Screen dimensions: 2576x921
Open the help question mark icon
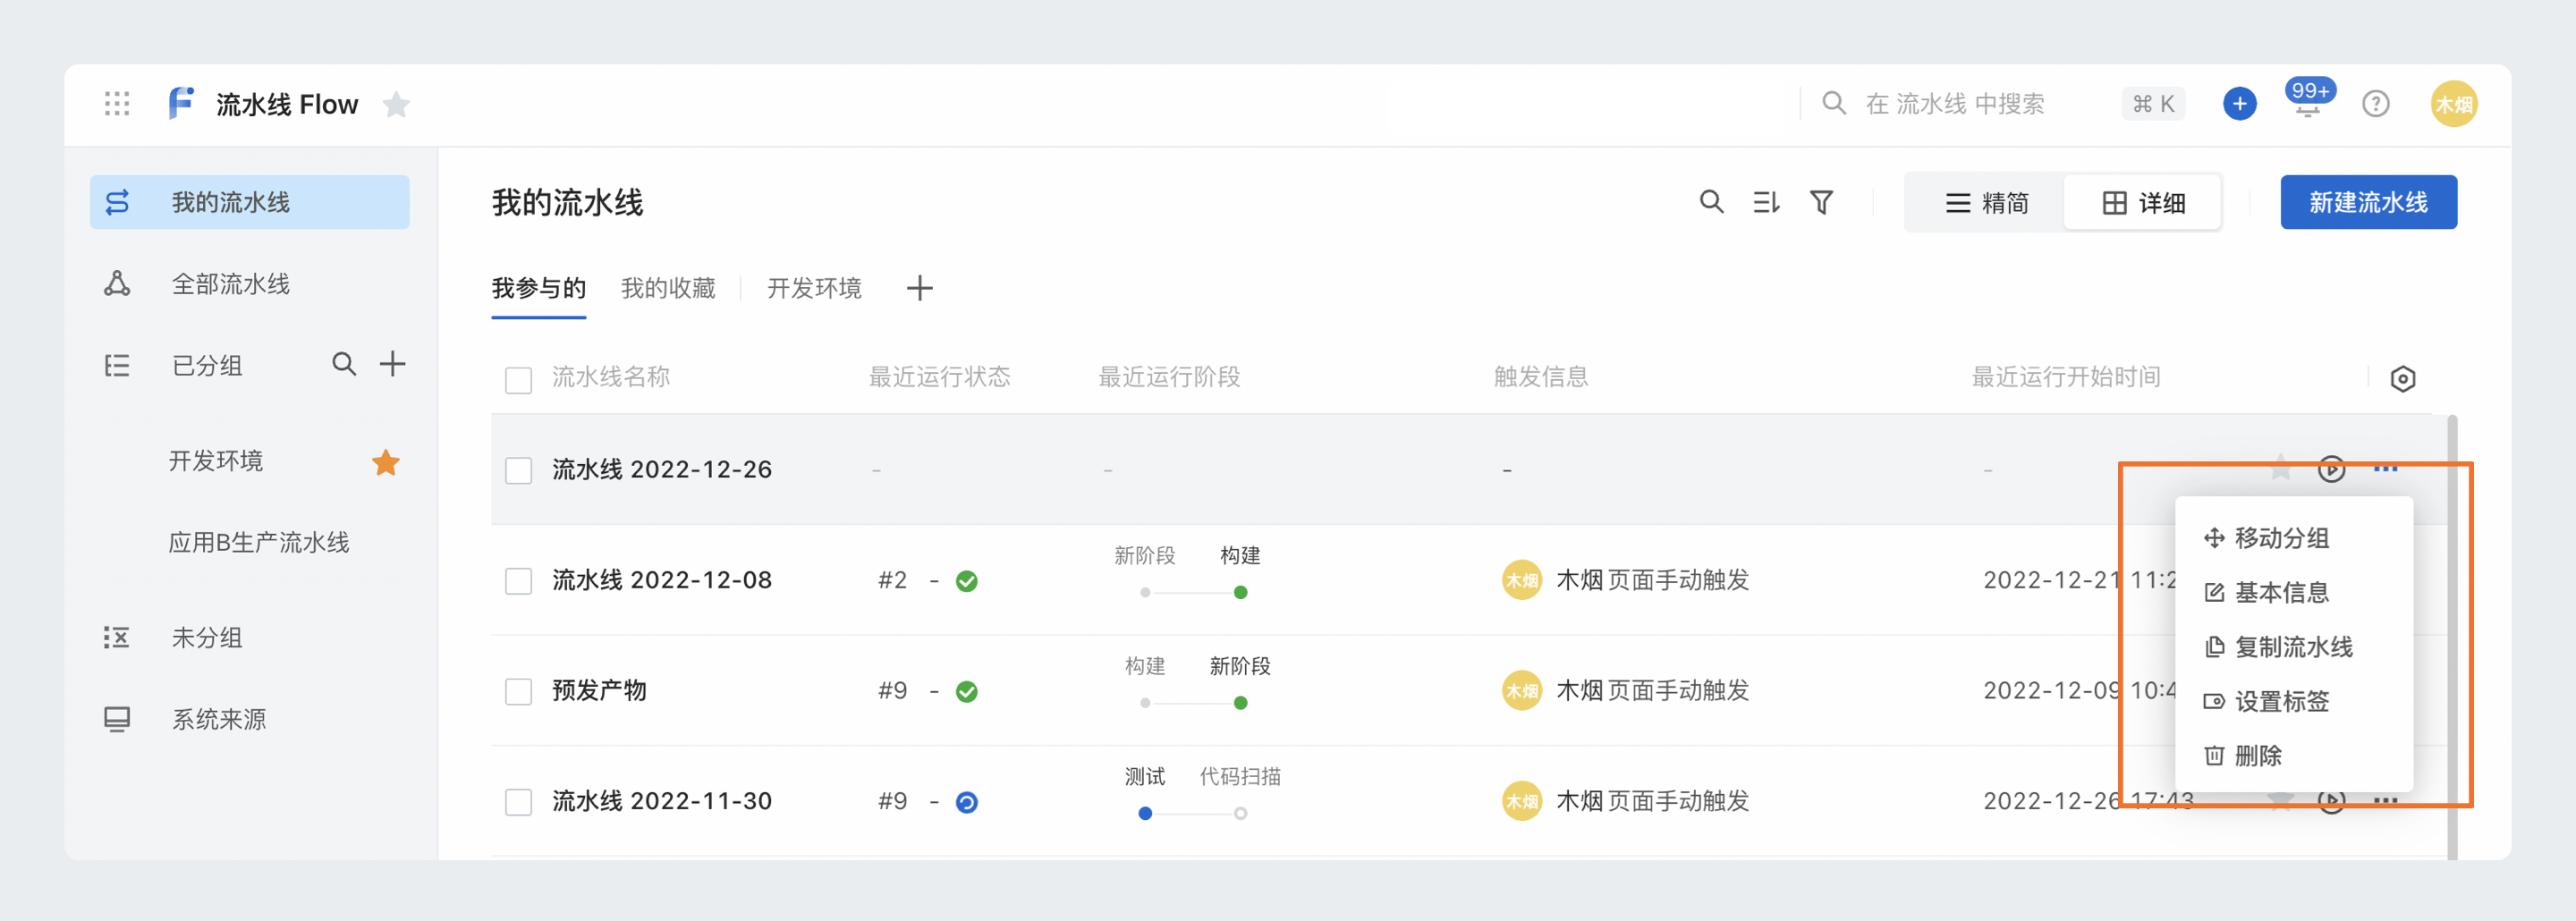[2375, 104]
